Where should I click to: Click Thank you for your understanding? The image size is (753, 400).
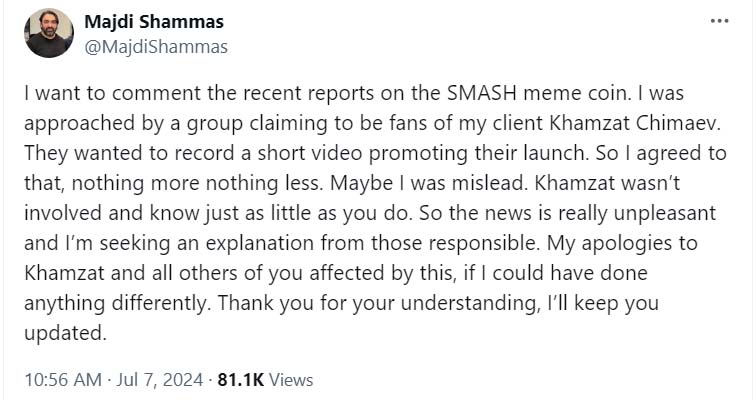click(x=378, y=303)
